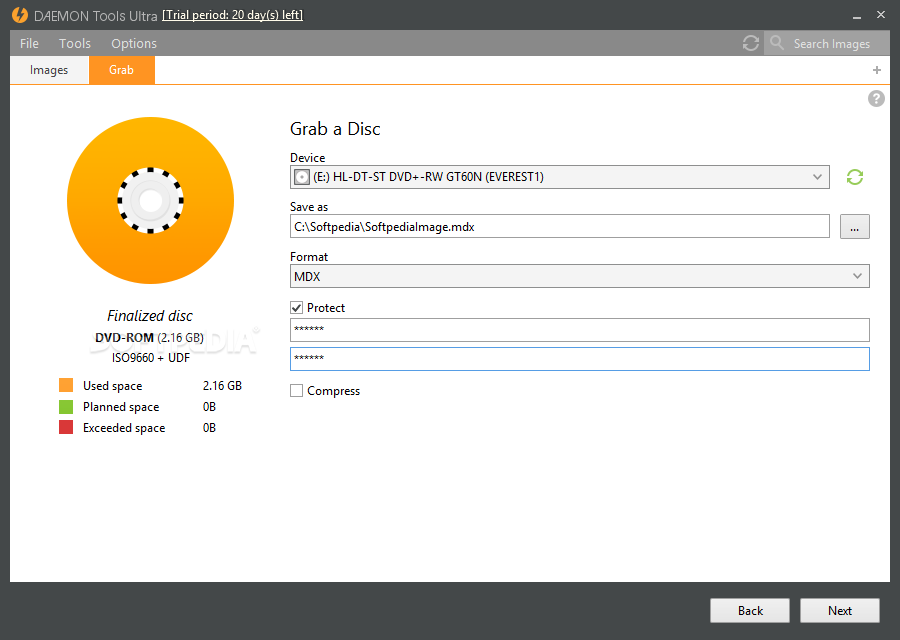Click the magnifier icon in Search Images
900x640 pixels.
[777, 42]
